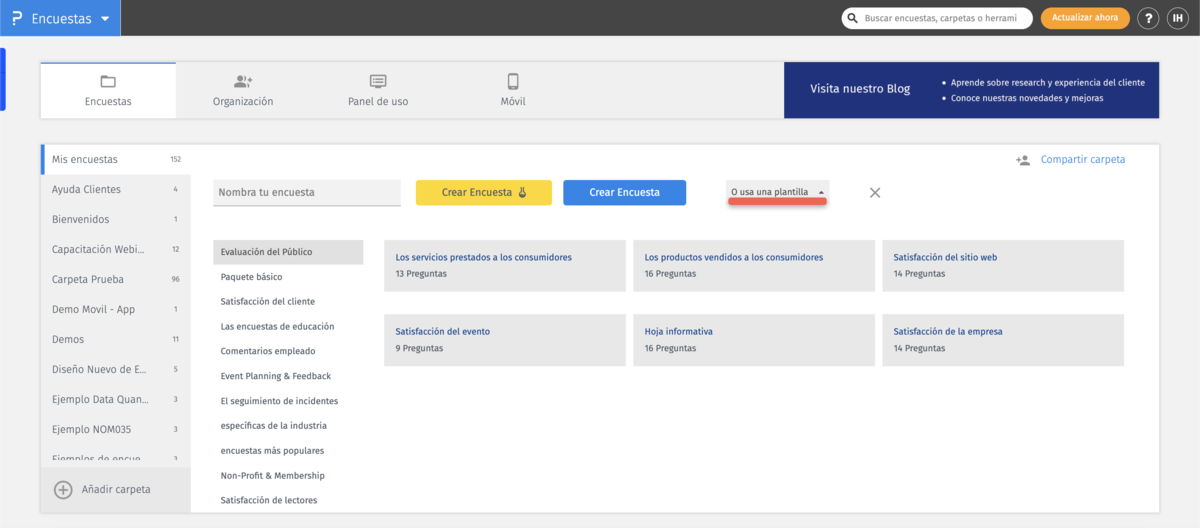Click the search magnifier icon

point(852,18)
